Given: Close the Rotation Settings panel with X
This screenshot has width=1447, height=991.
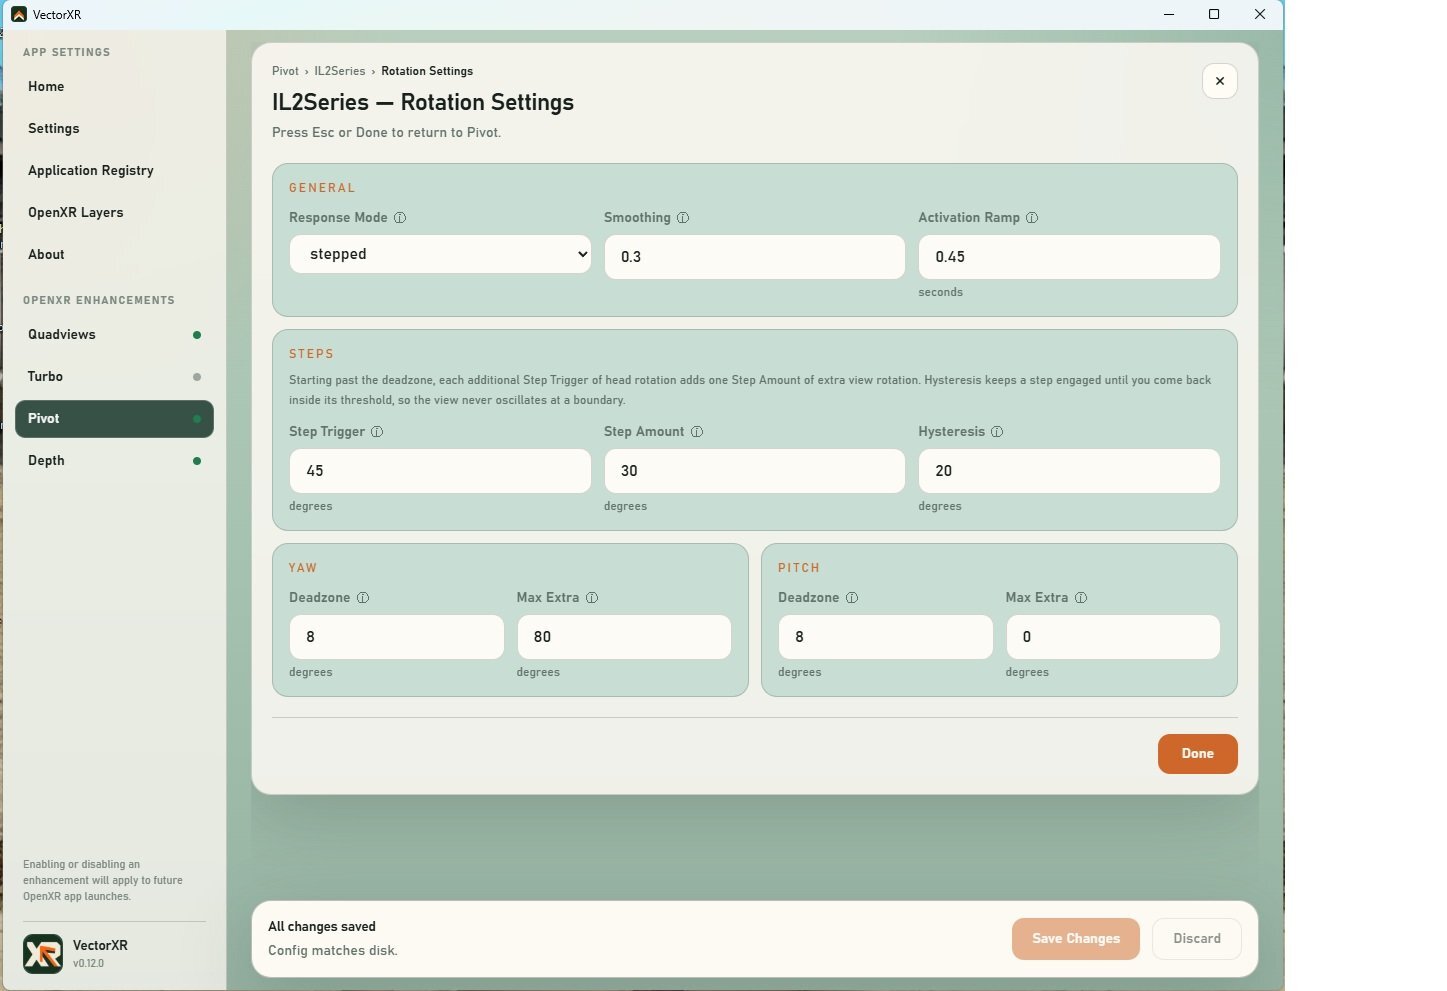Looking at the screenshot, I should [x=1220, y=81].
